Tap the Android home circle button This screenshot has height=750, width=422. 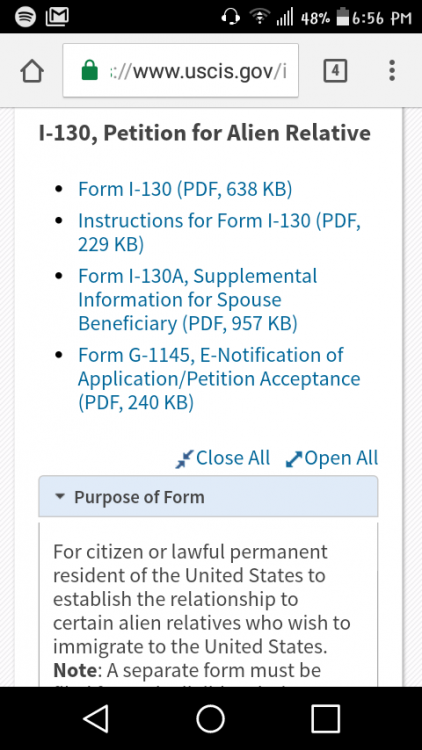(x=211, y=718)
